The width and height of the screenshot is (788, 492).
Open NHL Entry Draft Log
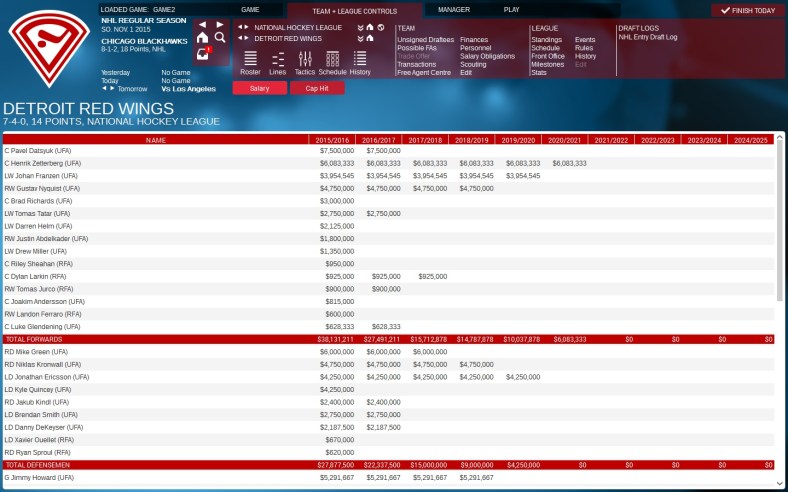647,37
